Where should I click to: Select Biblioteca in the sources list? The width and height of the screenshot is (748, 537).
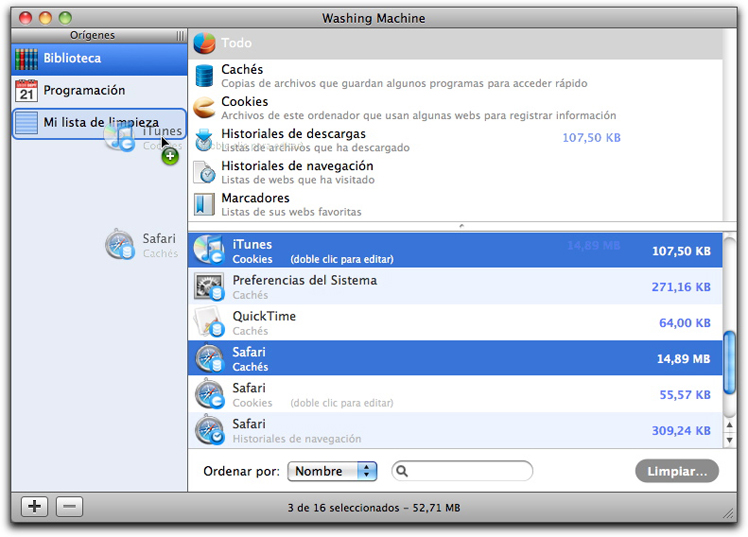[x=99, y=59]
